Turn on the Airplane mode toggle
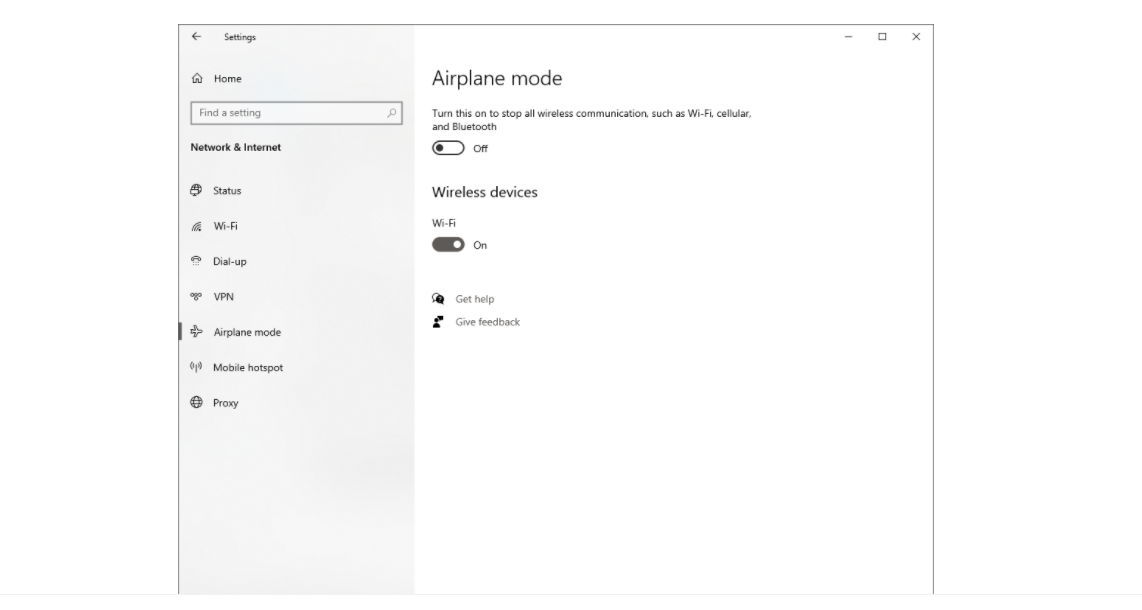1142x610 pixels. click(448, 148)
